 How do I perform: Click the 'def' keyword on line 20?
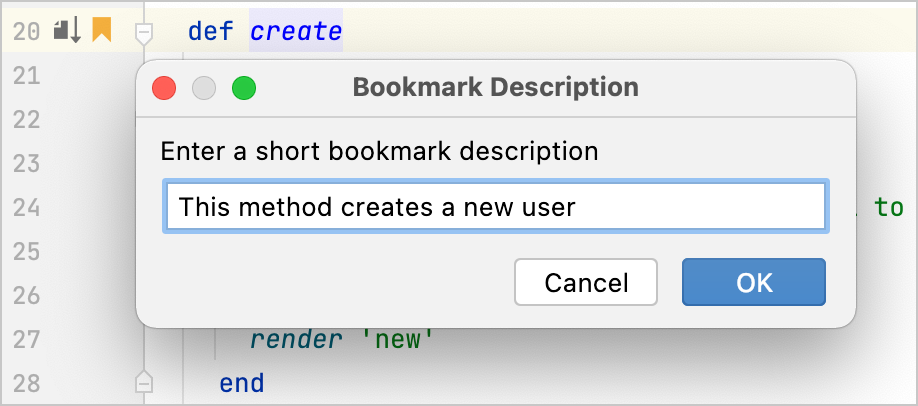click(211, 31)
